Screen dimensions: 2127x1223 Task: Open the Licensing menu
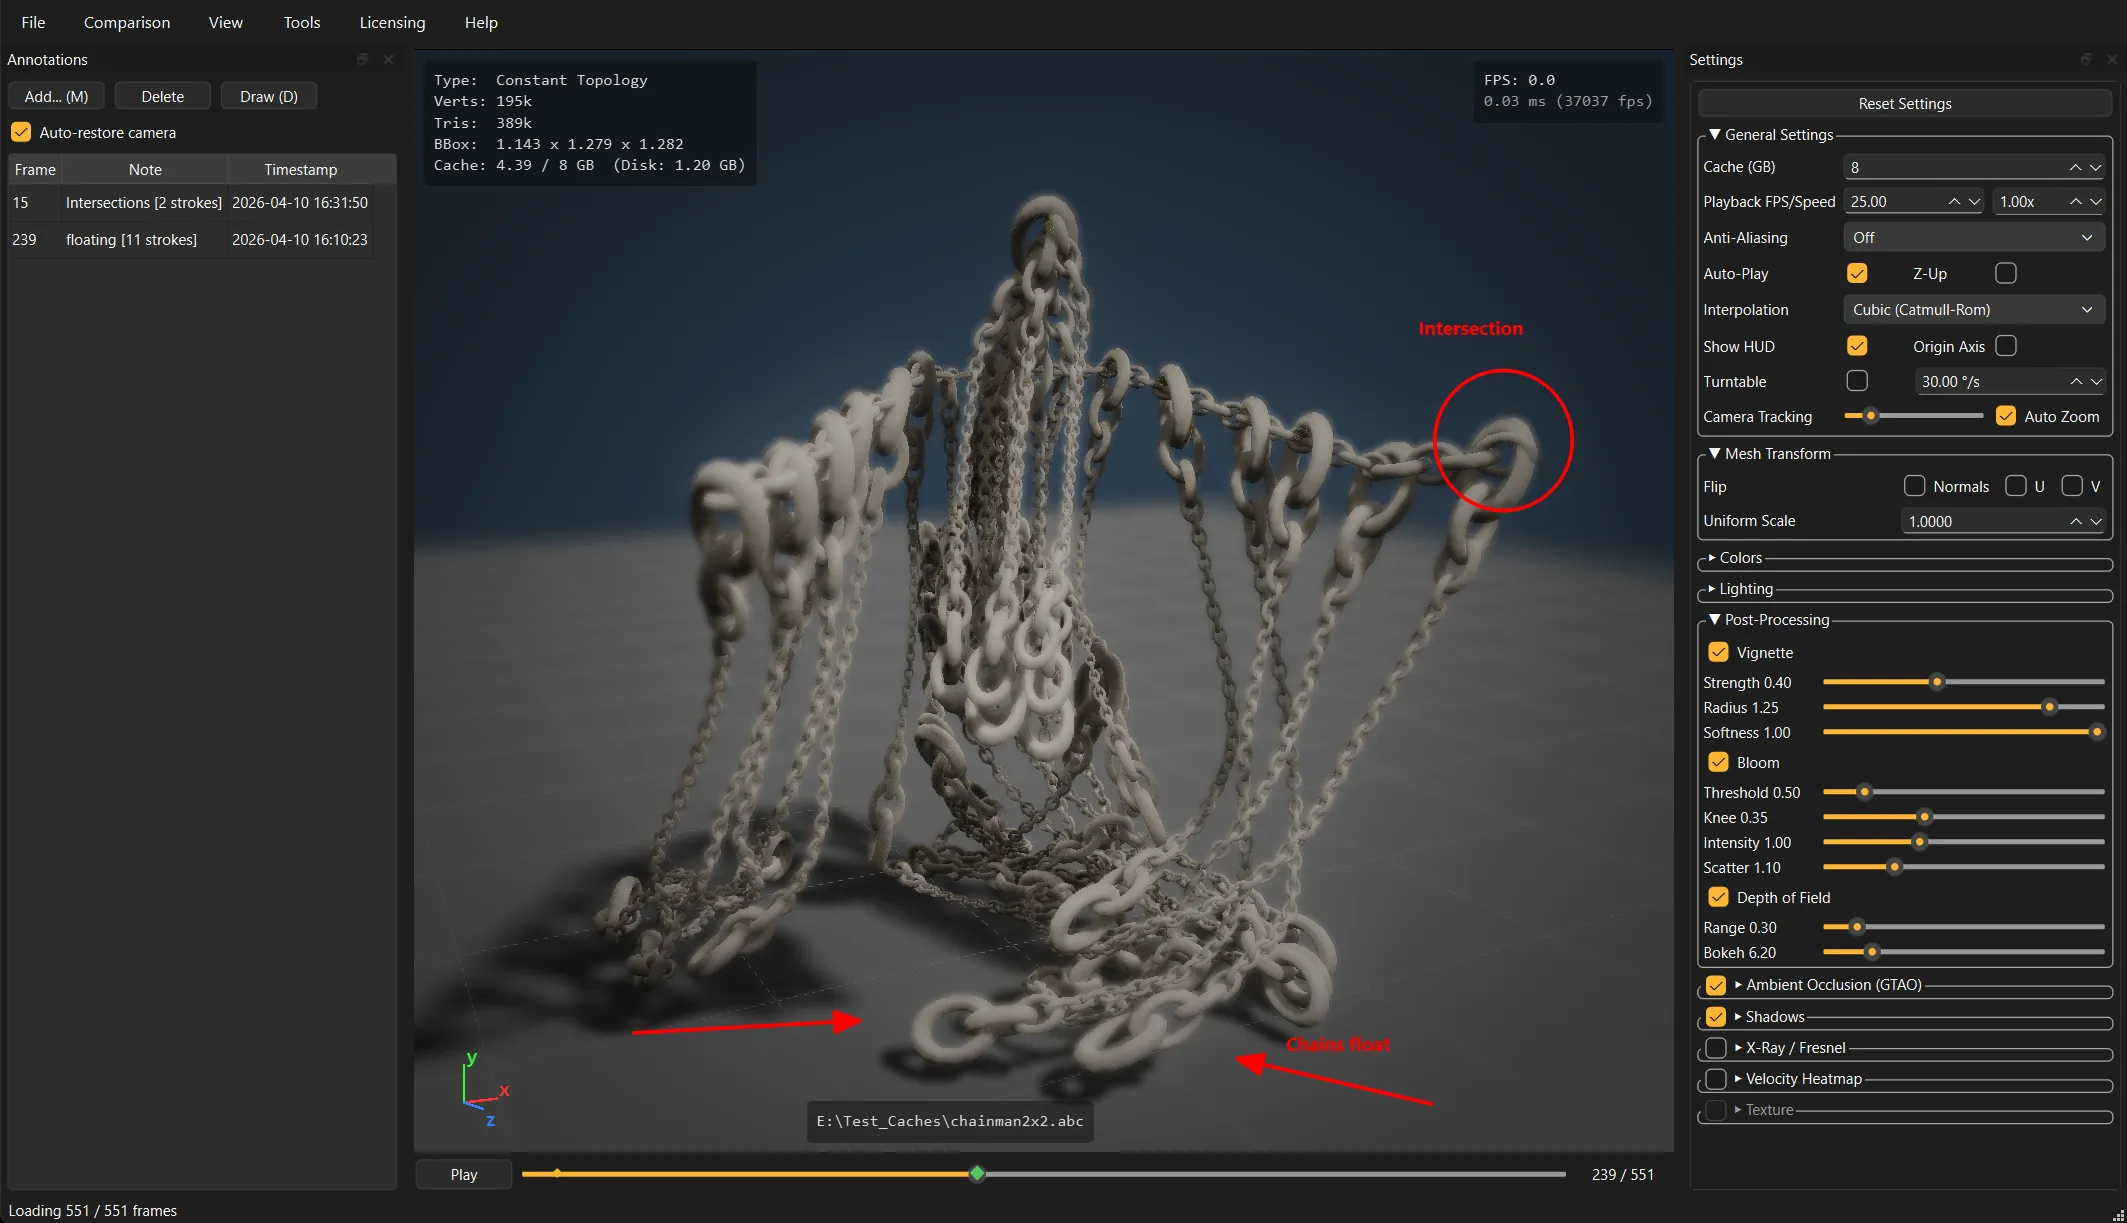click(x=392, y=22)
